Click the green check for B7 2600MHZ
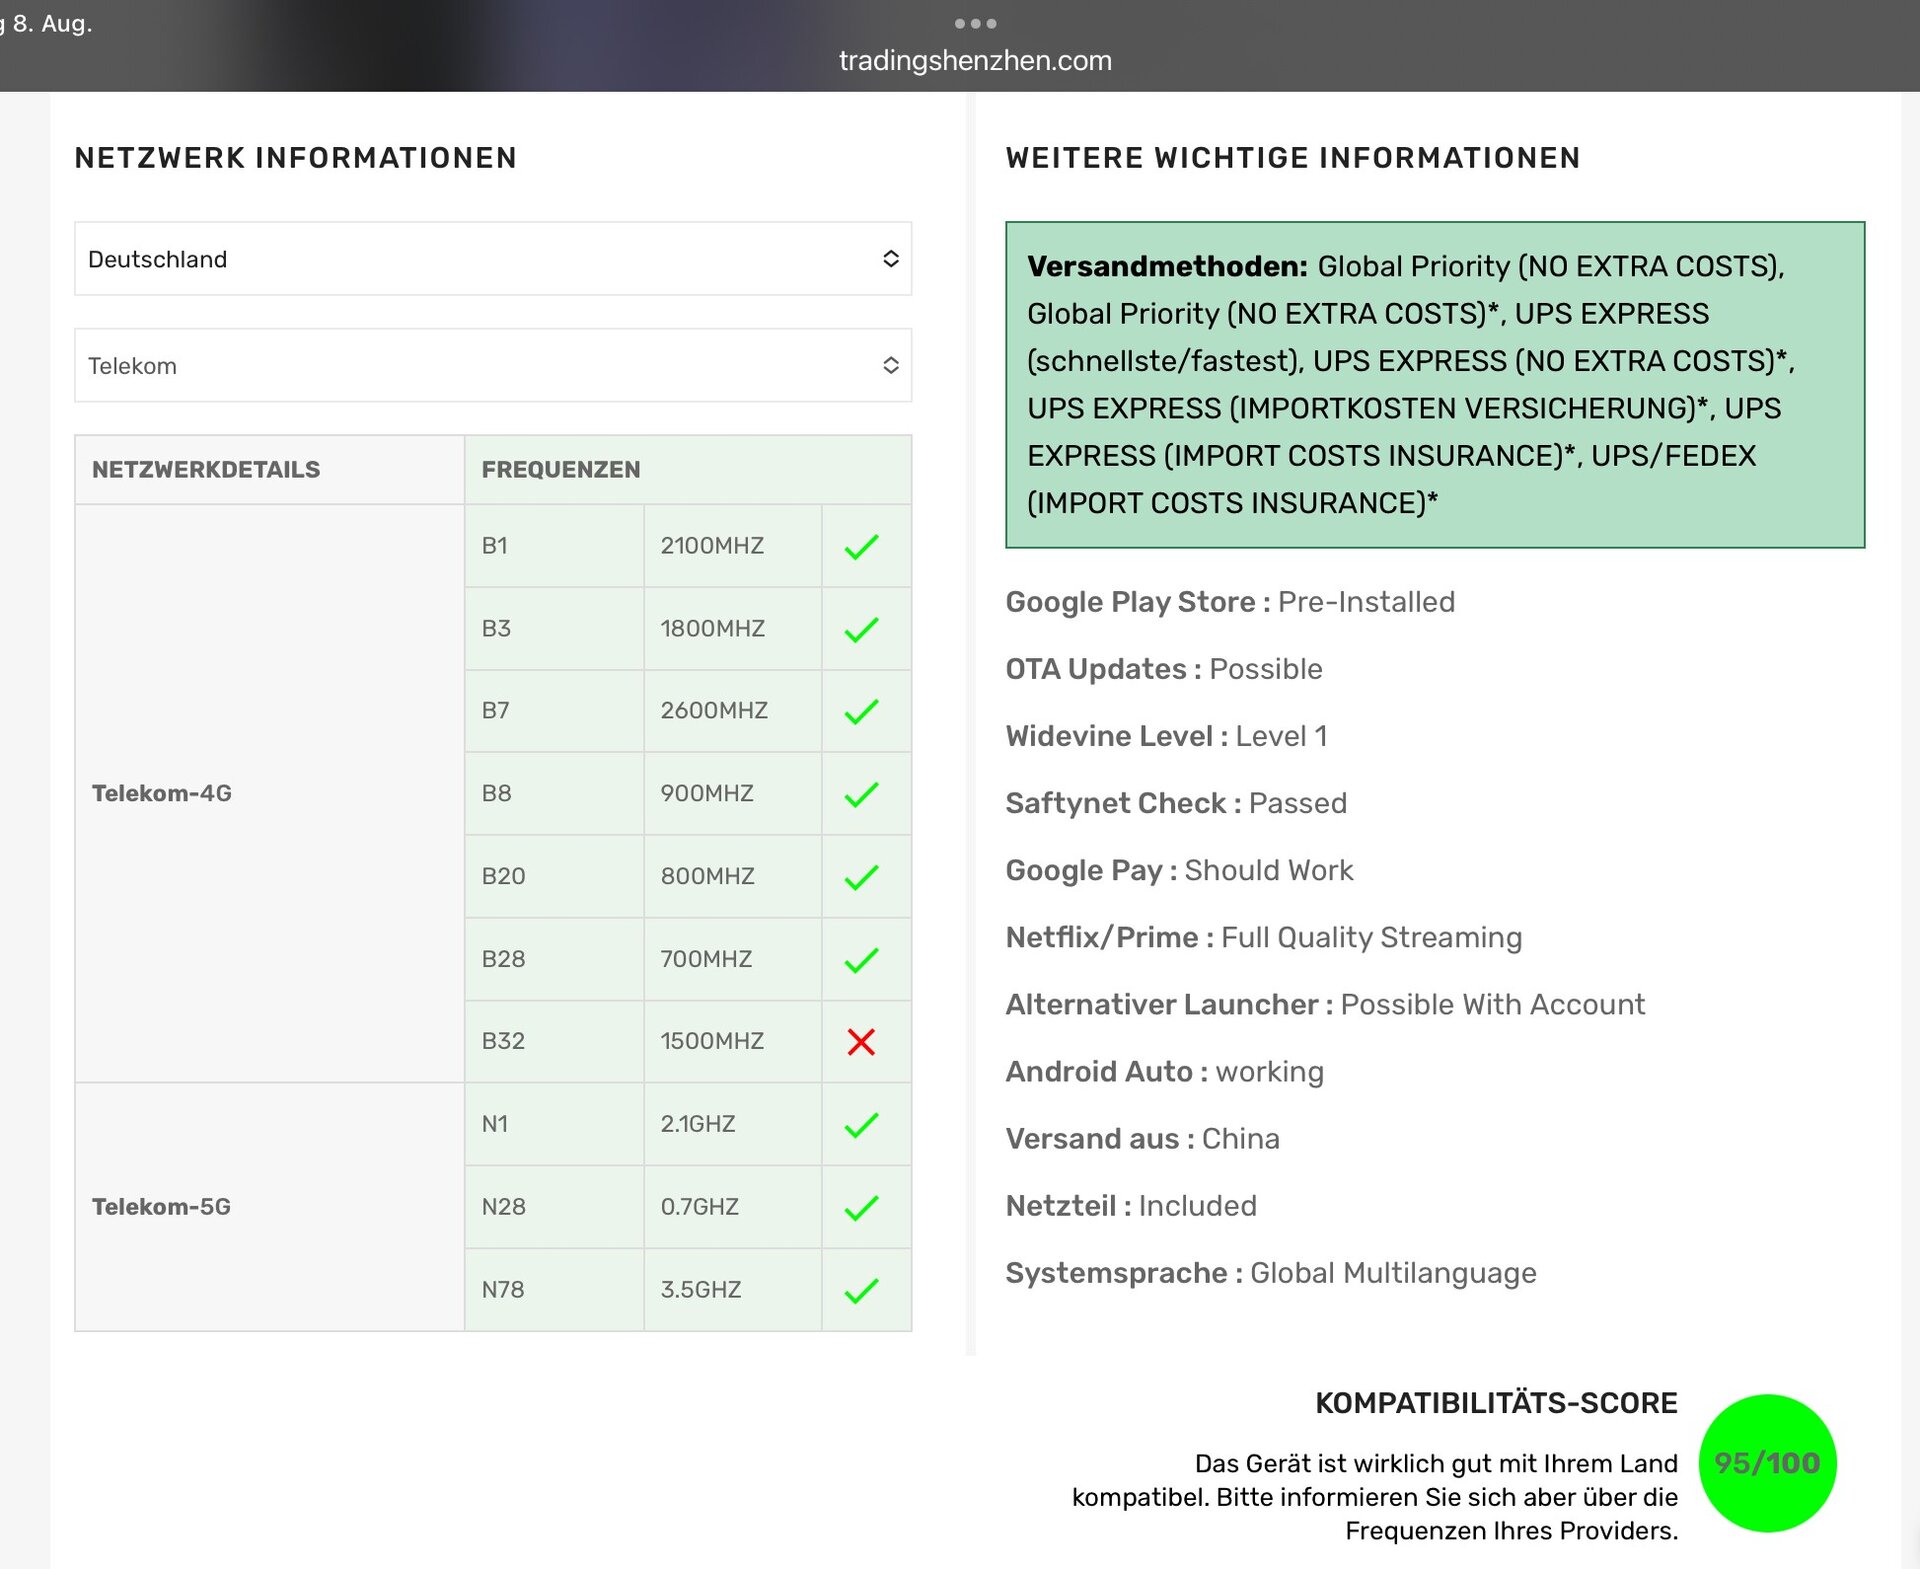 point(861,712)
